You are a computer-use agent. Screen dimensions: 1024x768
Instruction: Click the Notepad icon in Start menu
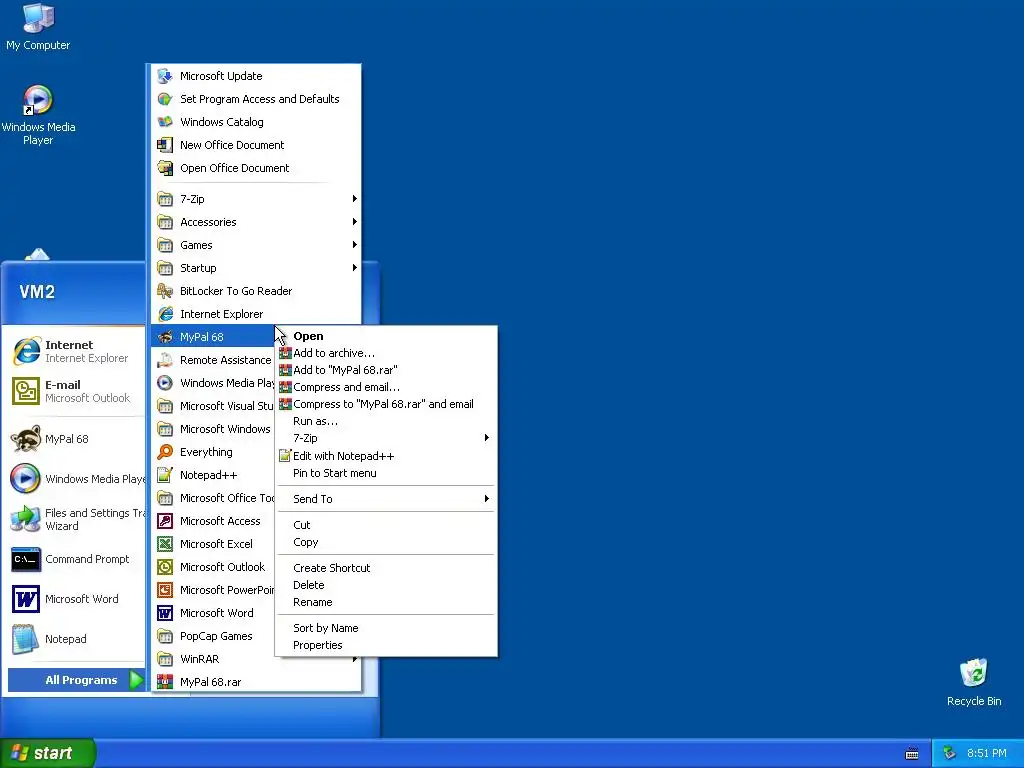click(x=26, y=639)
